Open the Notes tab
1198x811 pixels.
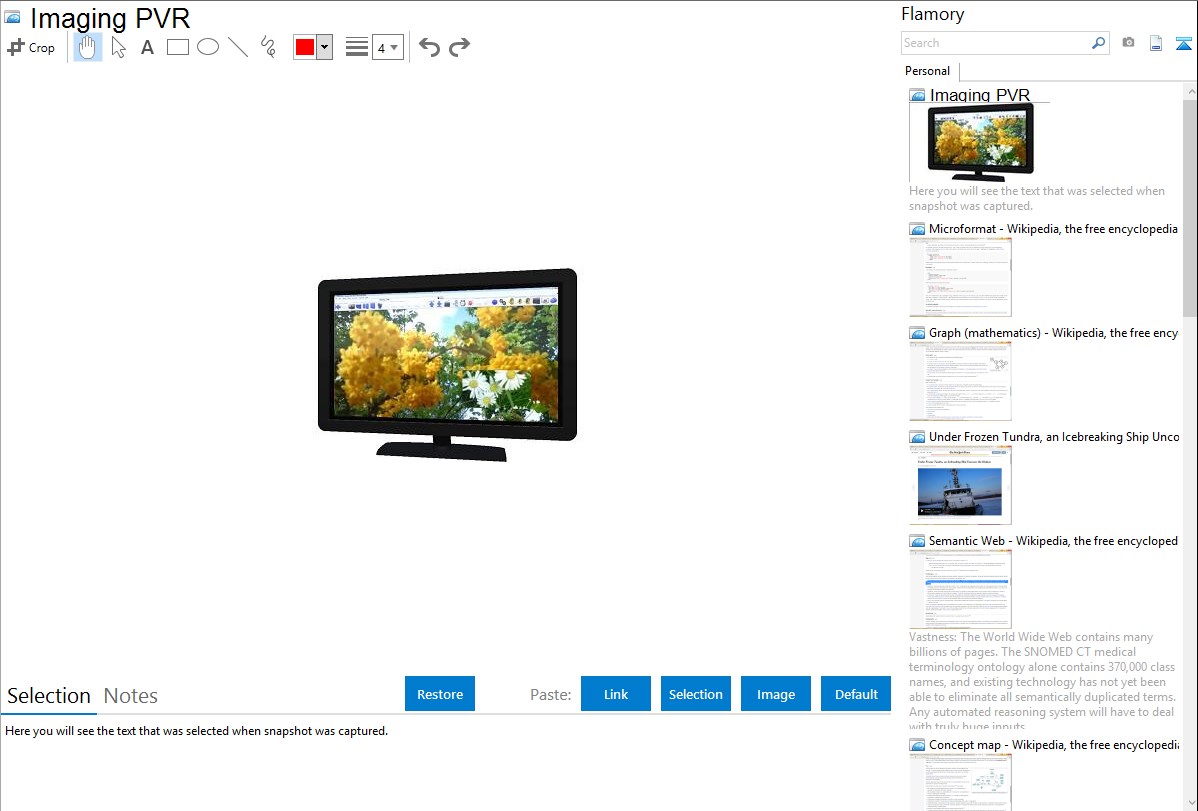coord(131,696)
